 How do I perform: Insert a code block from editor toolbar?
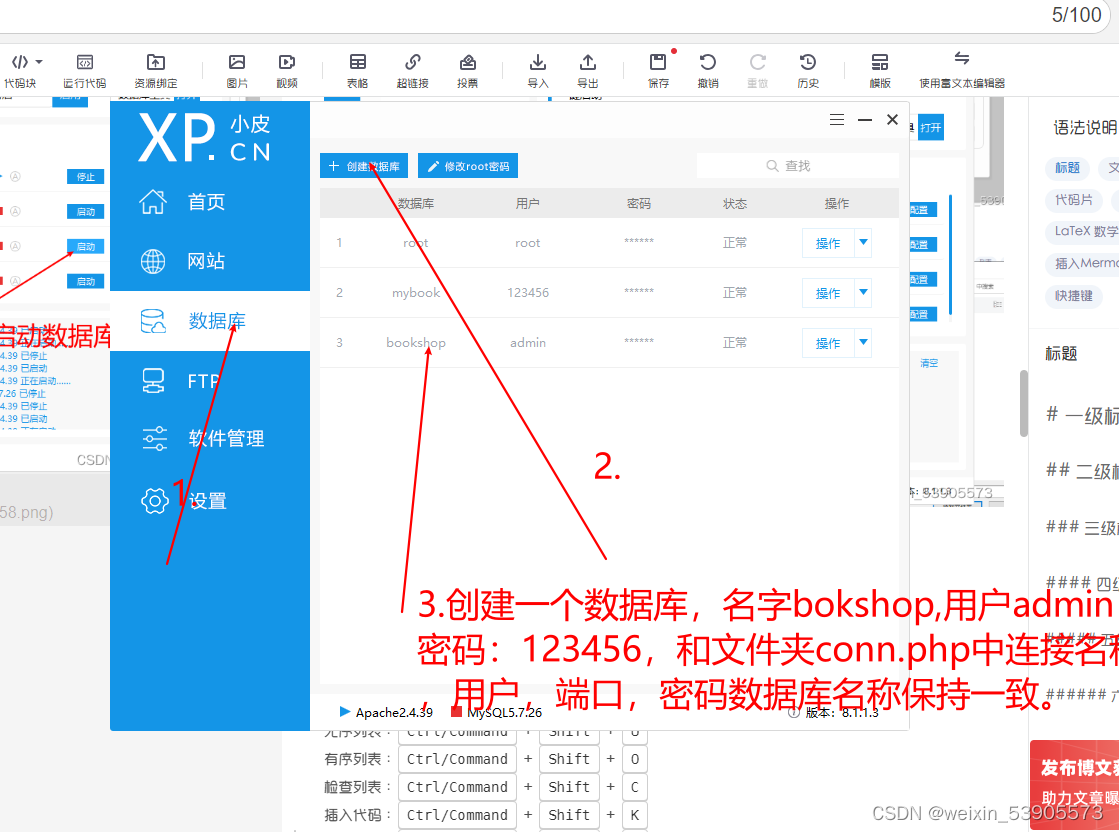[x=19, y=71]
